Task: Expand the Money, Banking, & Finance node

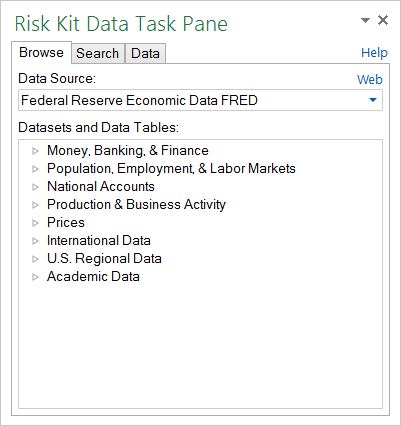Action: 35,151
